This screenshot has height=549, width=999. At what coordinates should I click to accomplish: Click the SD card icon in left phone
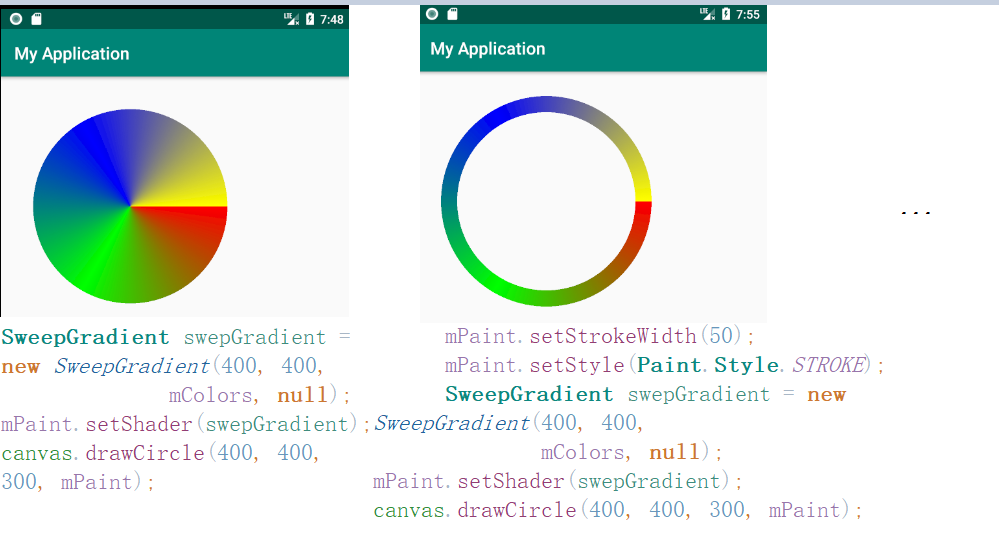(x=36, y=19)
